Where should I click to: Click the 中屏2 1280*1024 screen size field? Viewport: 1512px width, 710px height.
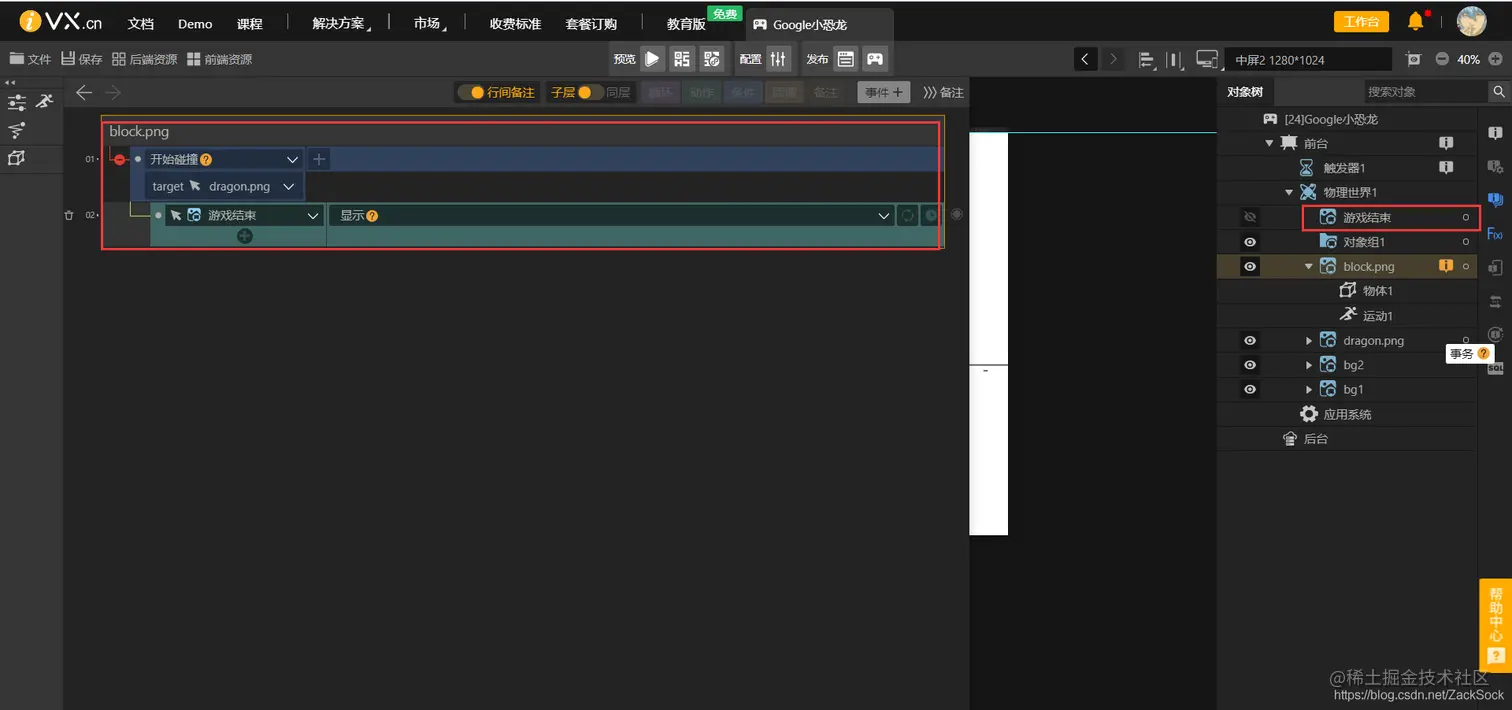pos(1308,59)
